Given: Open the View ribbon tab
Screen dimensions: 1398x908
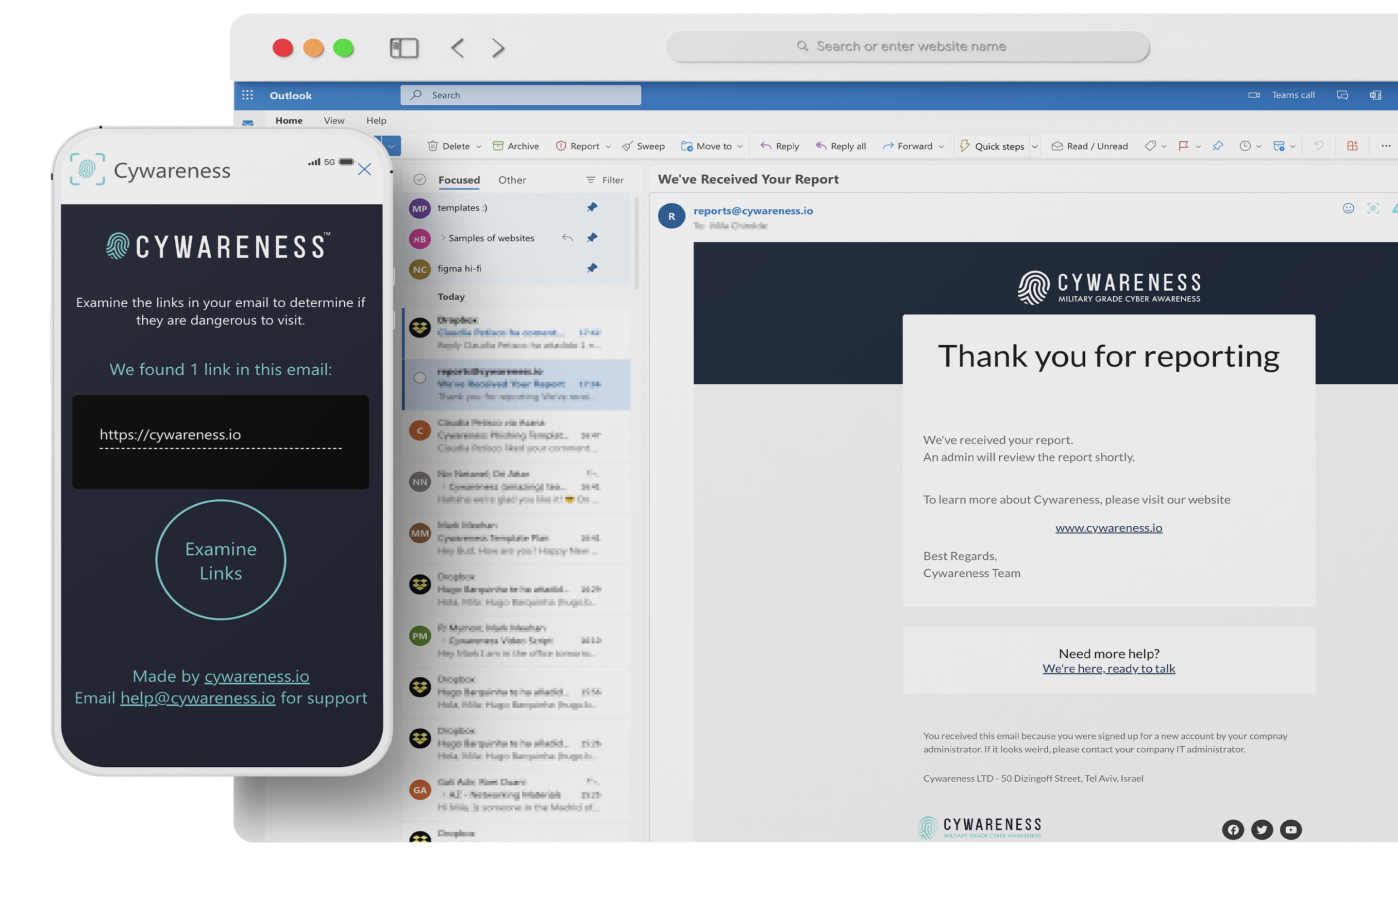Looking at the screenshot, I should pyautogui.click(x=334, y=120).
